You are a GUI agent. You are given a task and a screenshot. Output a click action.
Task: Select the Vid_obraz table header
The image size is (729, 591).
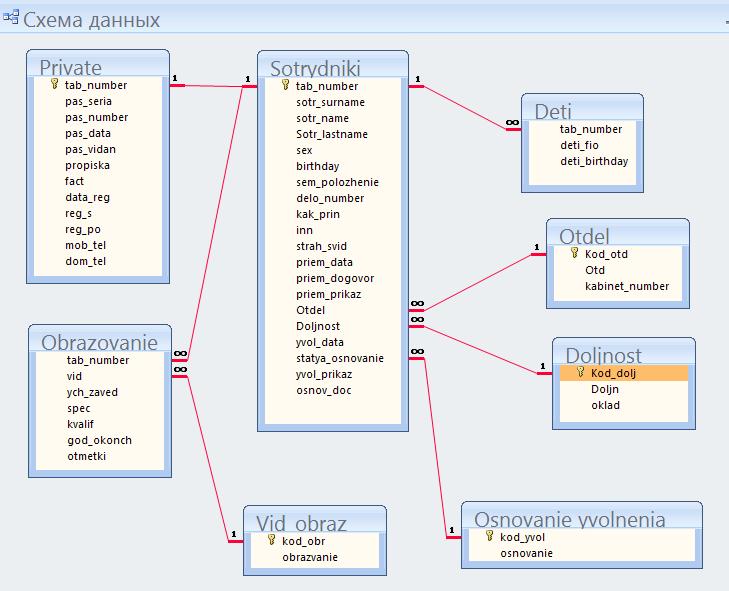(315, 520)
